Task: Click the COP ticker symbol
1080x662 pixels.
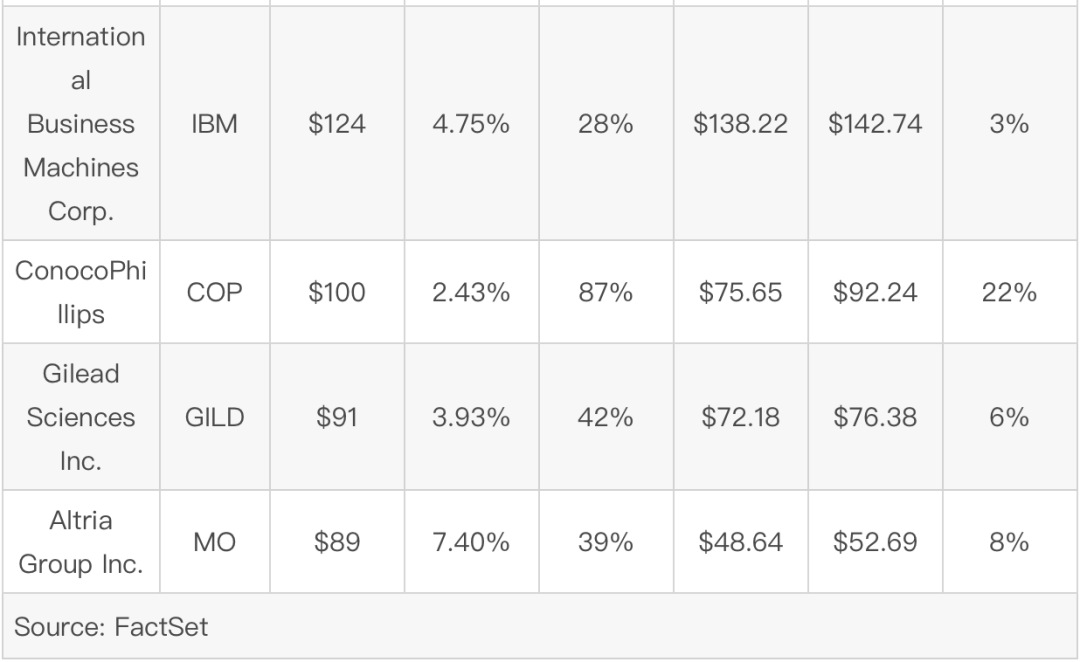Action: pyautogui.click(x=214, y=293)
